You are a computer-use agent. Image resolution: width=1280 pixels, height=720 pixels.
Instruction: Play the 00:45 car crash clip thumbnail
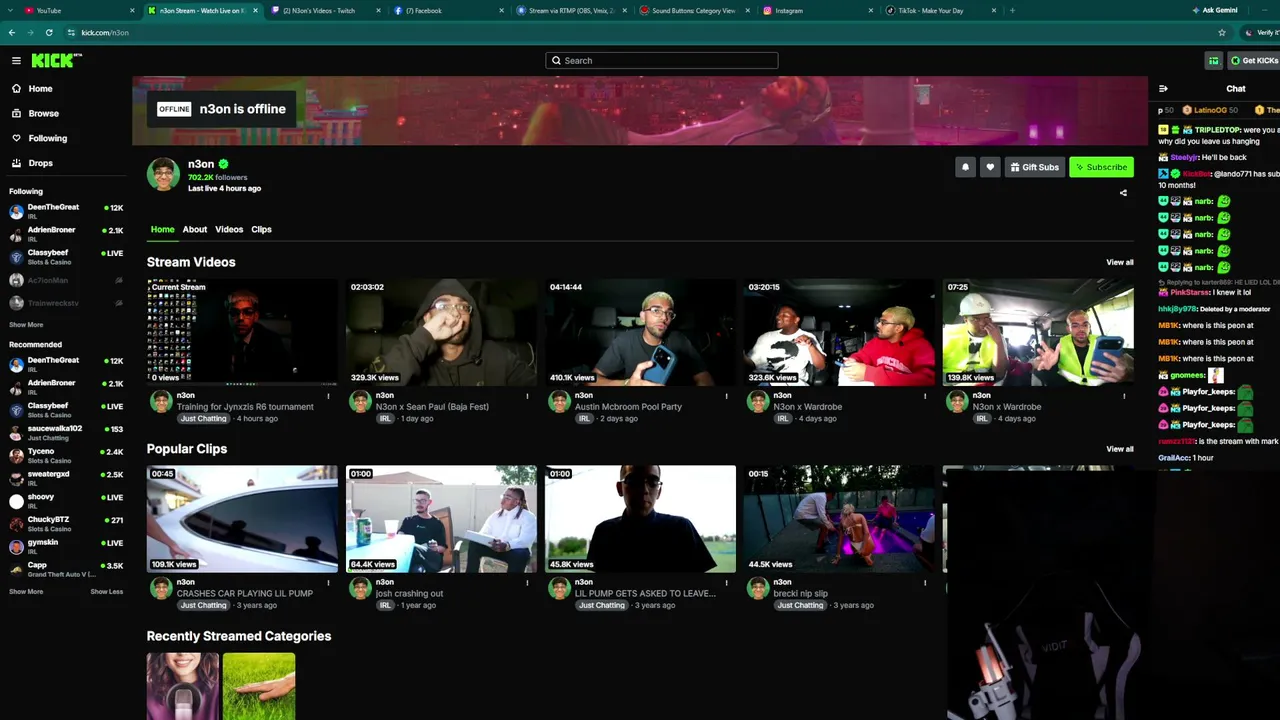242,519
